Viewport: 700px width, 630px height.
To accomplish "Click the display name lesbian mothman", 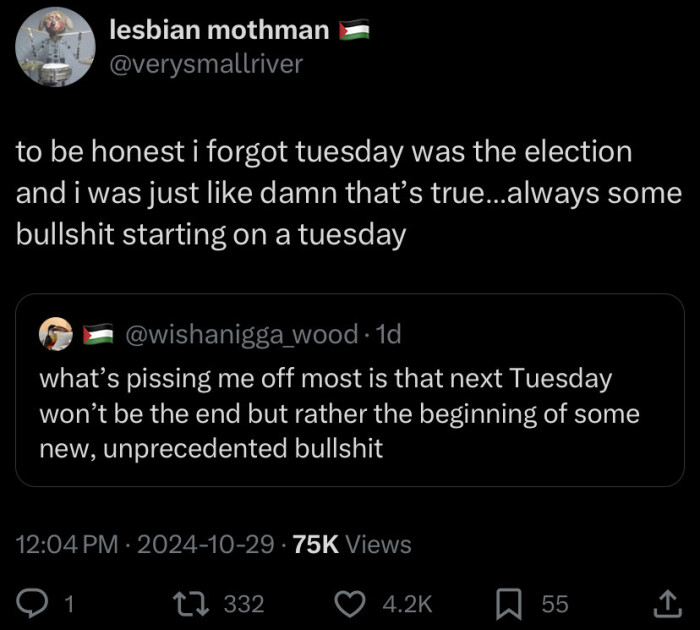I will coord(219,31).
